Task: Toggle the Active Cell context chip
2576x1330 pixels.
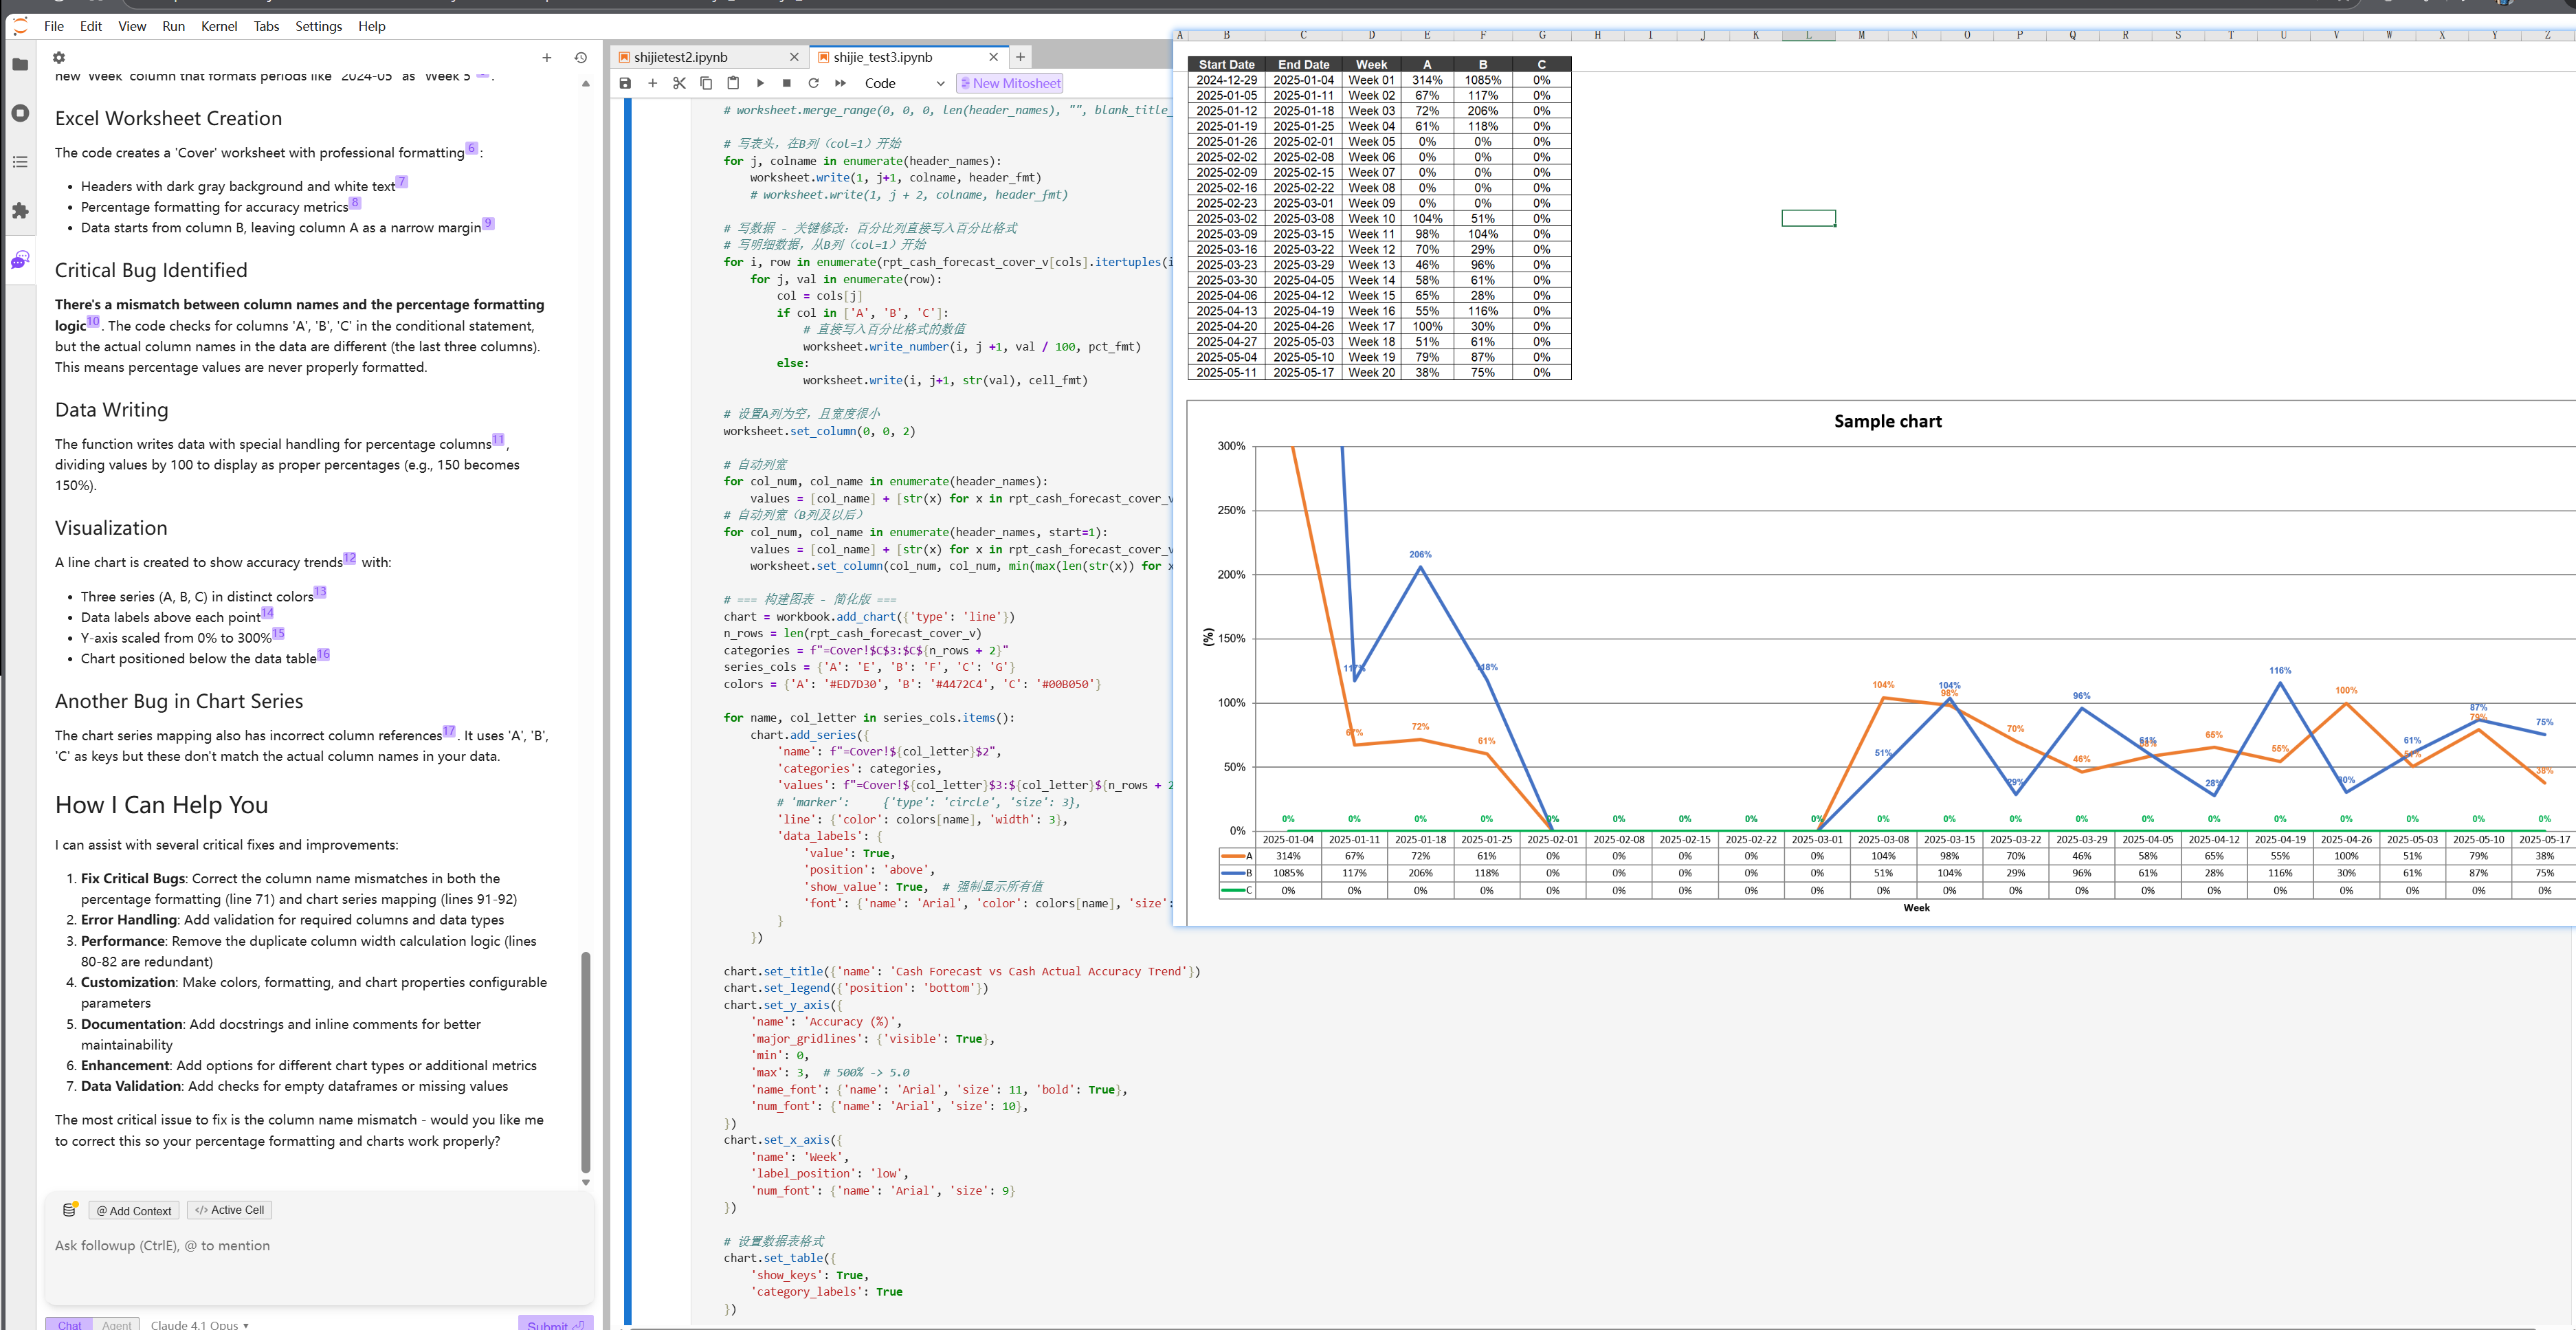Action: coord(229,1210)
